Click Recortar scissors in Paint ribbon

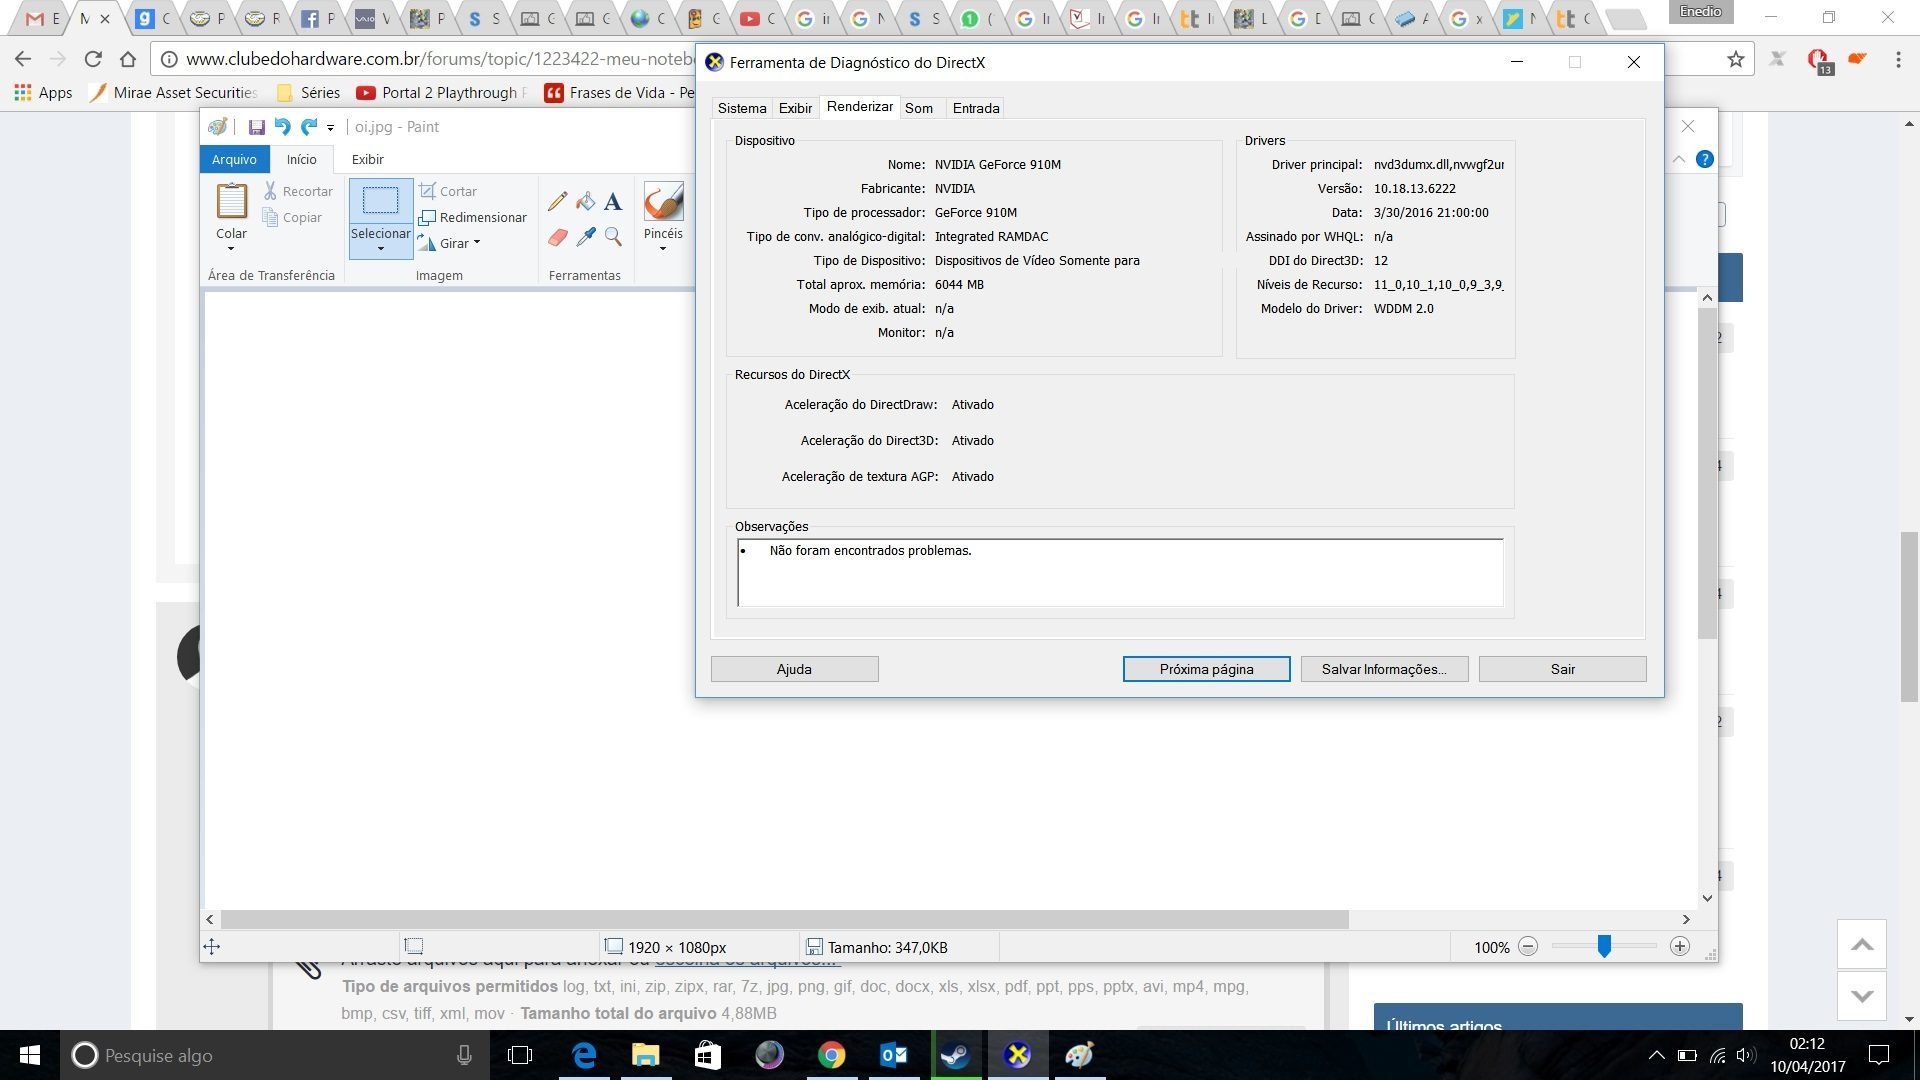tap(298, 191)
